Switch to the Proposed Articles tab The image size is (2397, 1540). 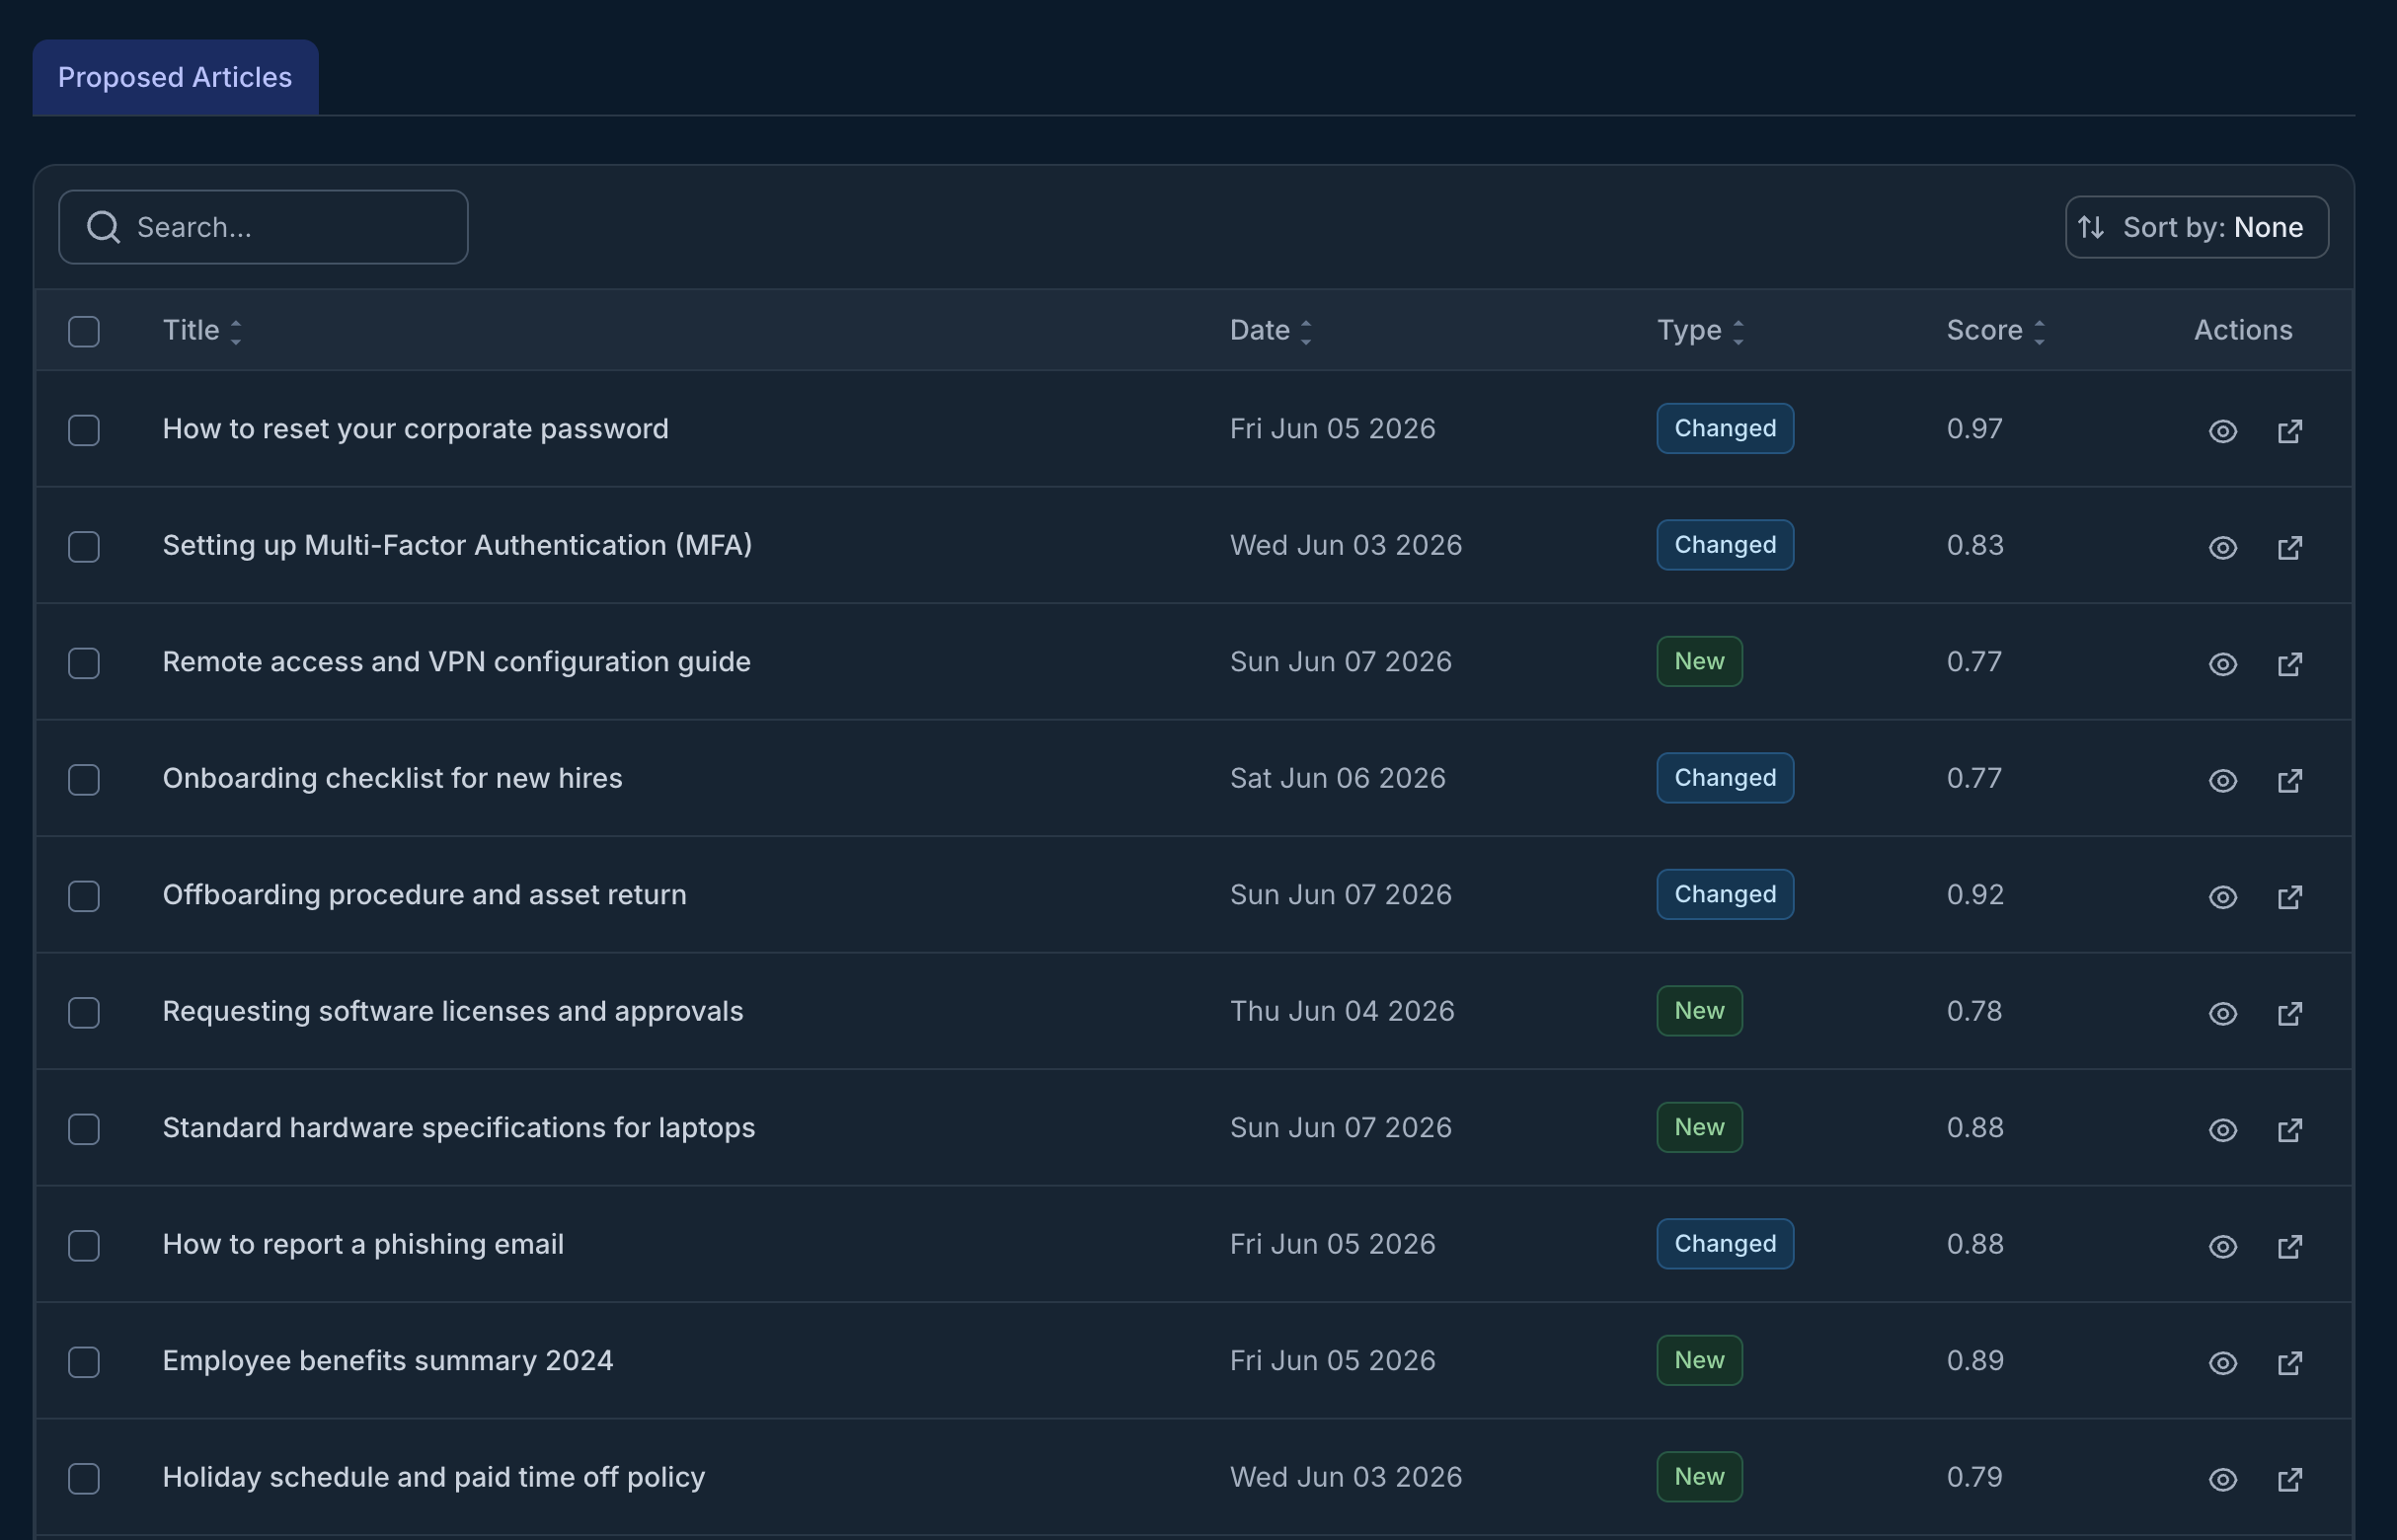(175, 77)
